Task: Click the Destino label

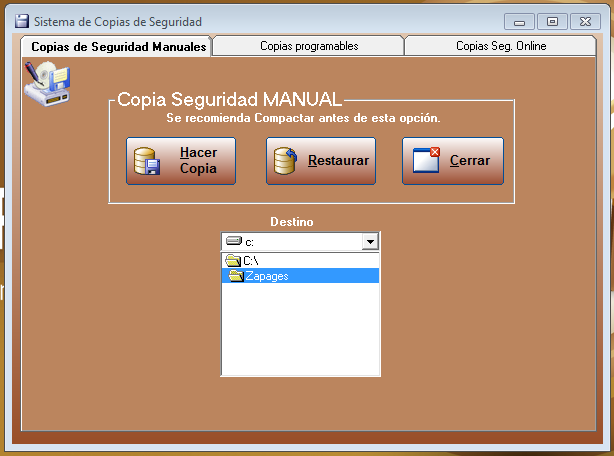Action: (x=292, y=222)
